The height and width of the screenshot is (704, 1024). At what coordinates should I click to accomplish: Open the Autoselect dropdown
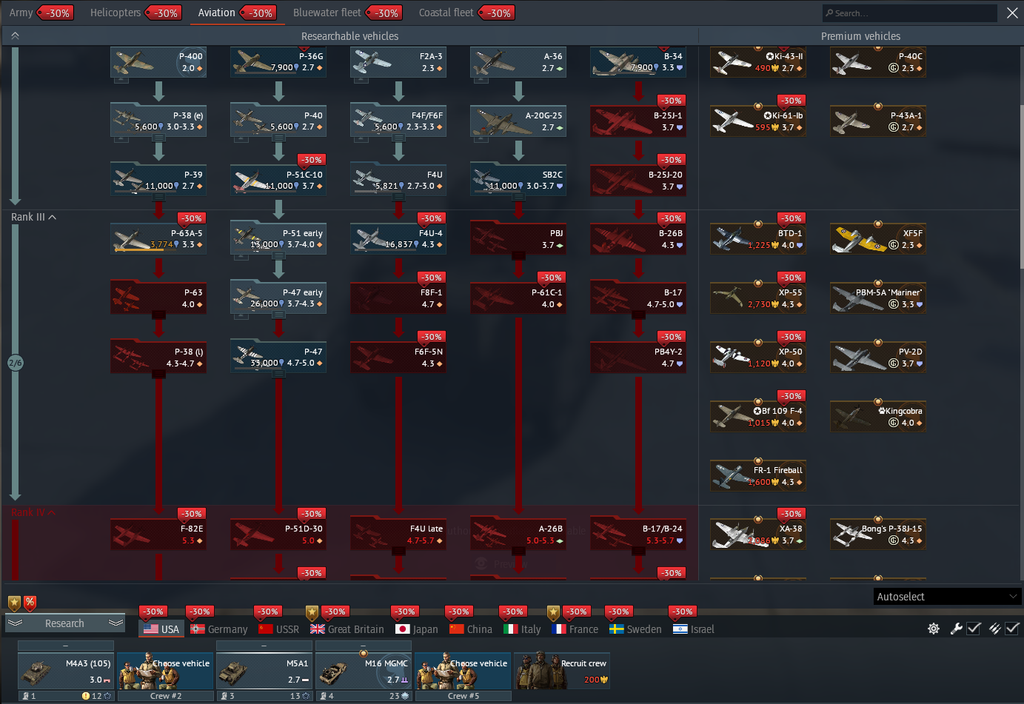[946, 596]
